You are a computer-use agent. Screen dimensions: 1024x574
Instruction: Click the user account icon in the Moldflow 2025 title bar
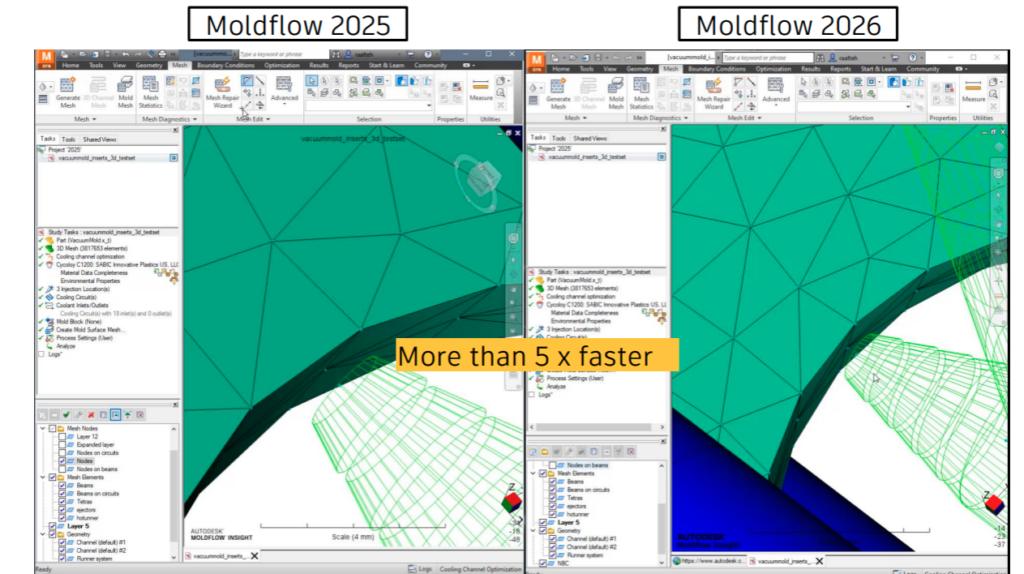coord(348,54)
